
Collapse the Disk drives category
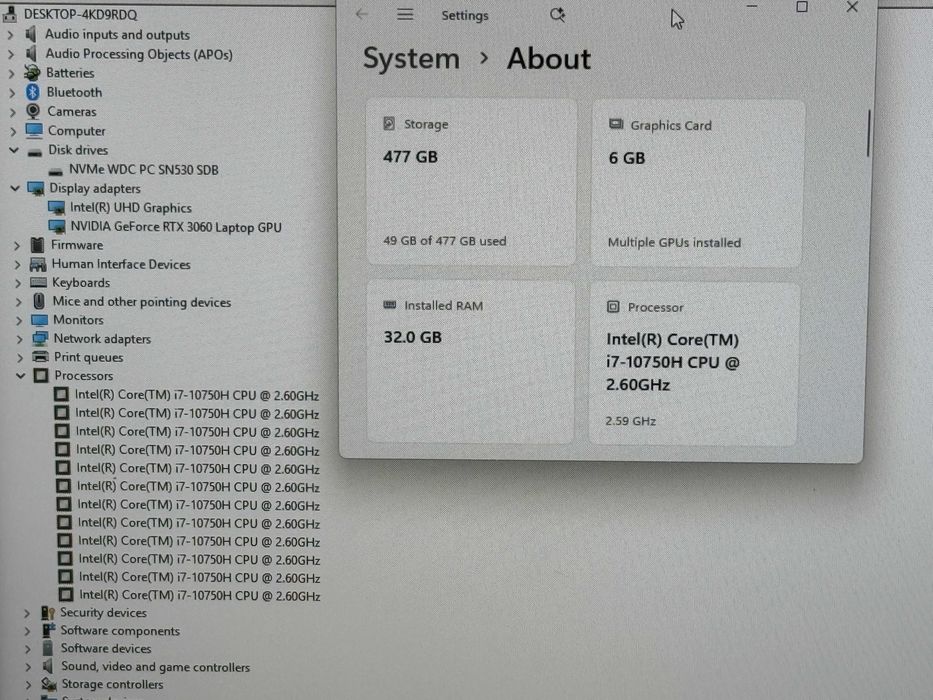point(14,150)
